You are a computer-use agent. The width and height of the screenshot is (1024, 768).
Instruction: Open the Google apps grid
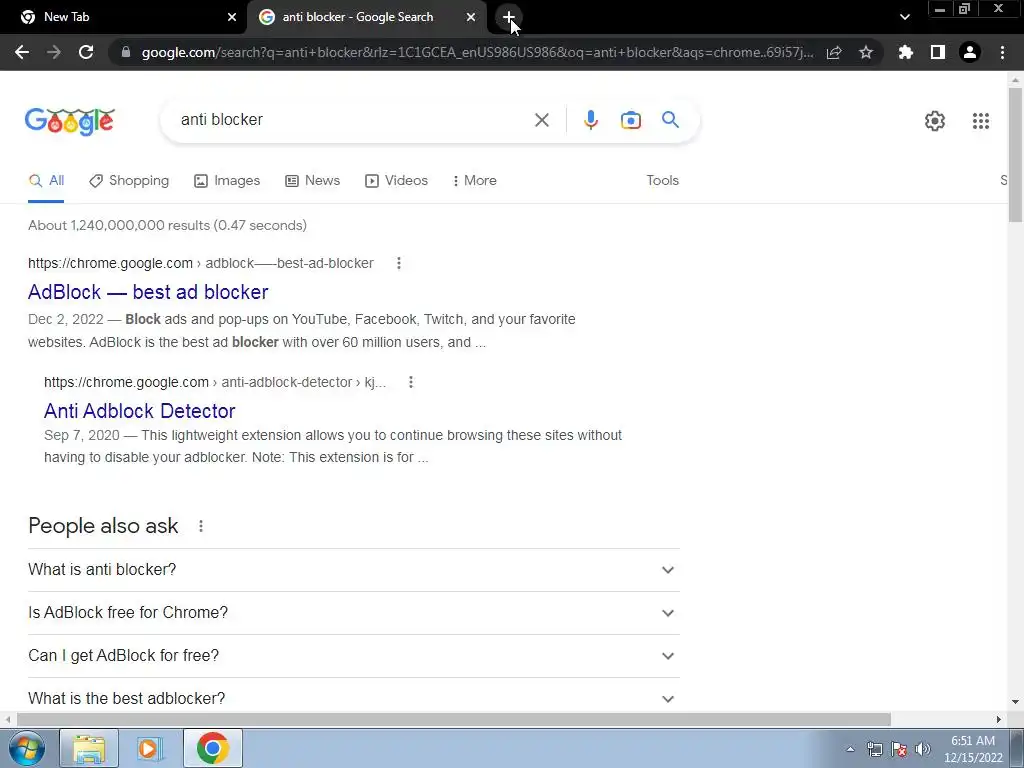pos(980,121)
